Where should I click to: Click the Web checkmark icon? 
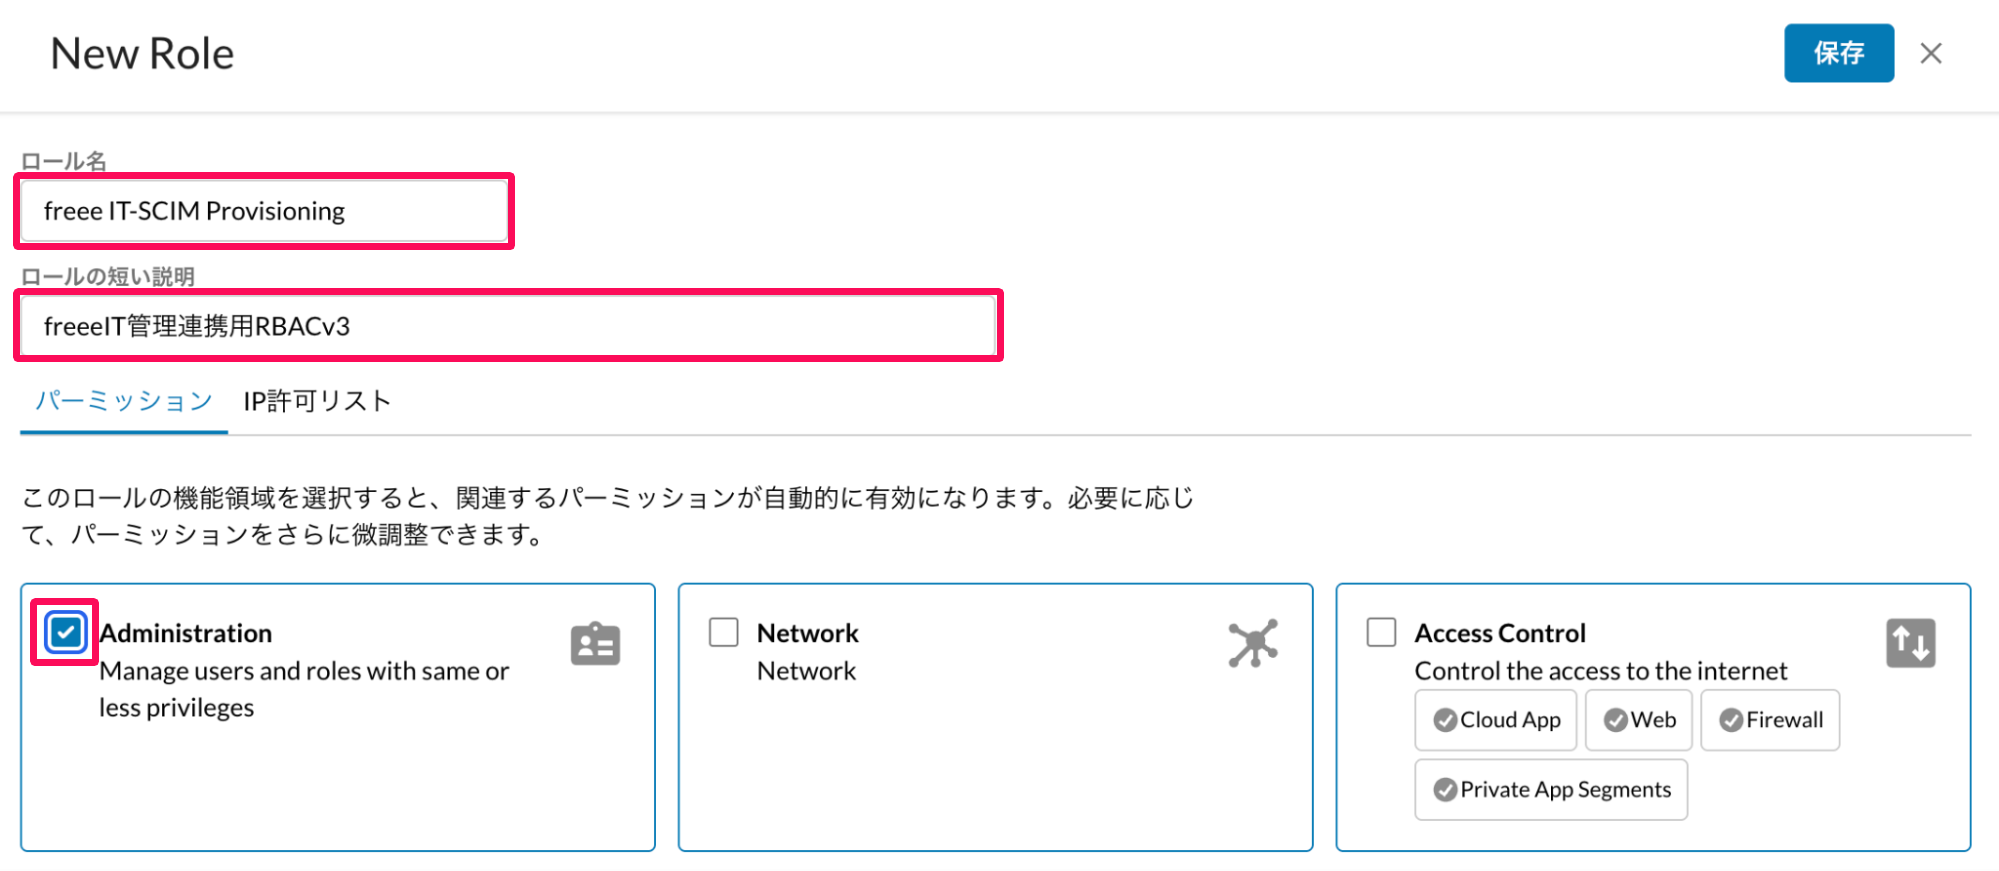point(1615,720)
